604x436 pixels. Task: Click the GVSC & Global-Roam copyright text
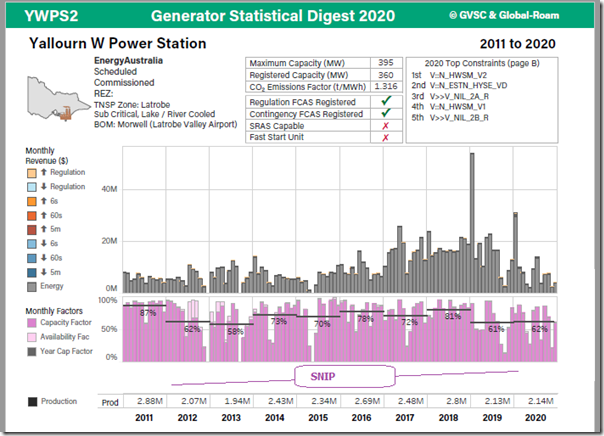(504, 15)
